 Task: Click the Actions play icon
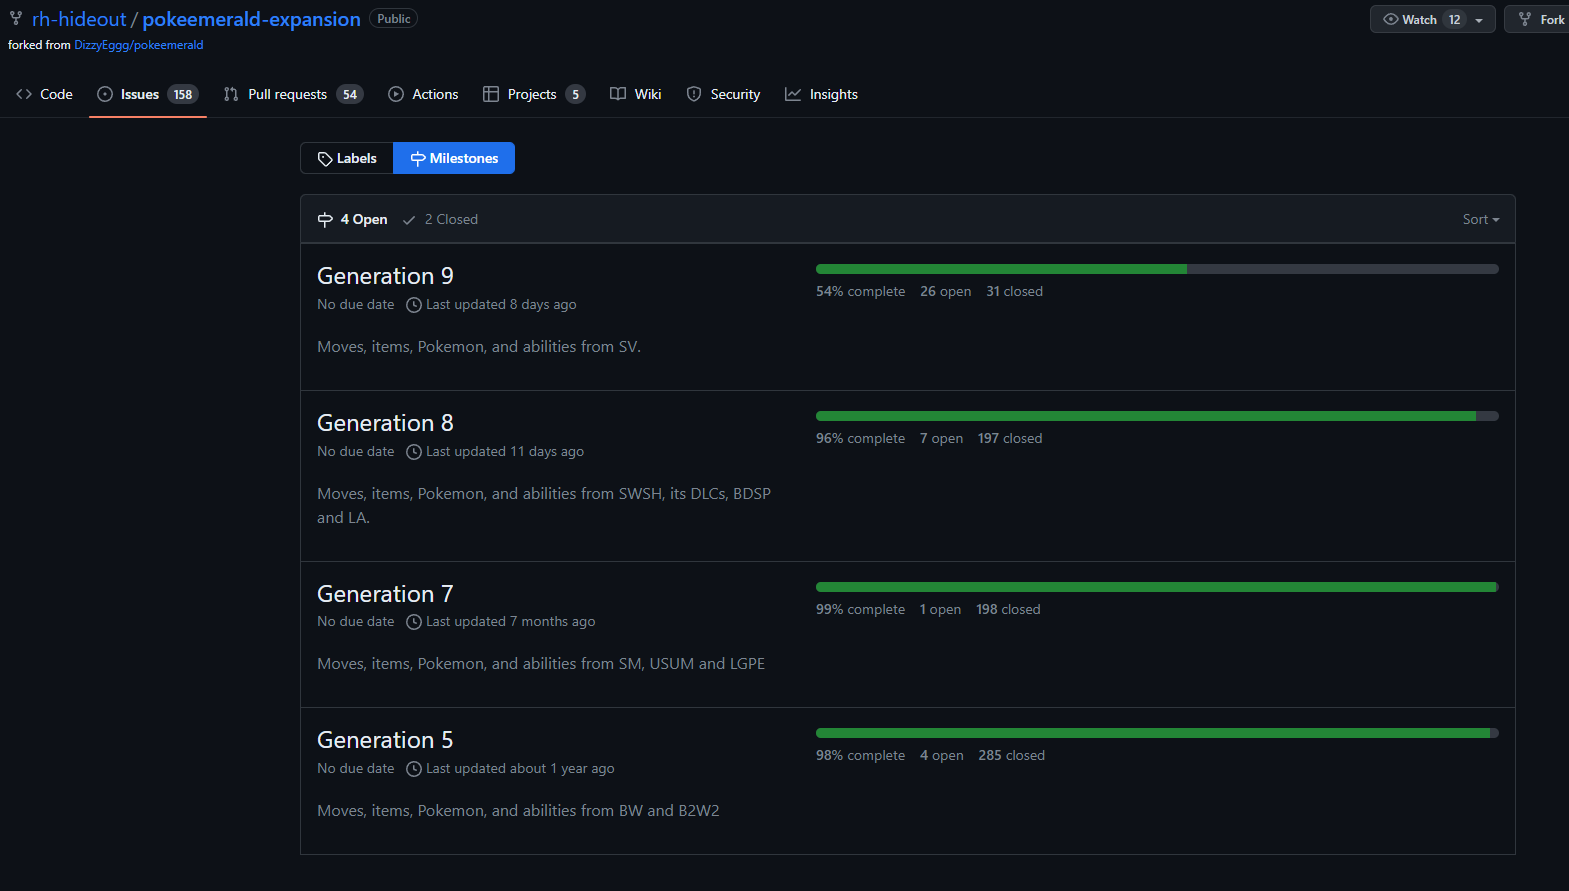click(396, 94)
